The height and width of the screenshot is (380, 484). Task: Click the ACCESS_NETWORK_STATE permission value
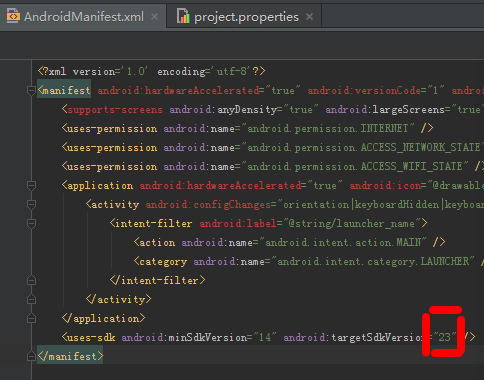click(363, 147)
